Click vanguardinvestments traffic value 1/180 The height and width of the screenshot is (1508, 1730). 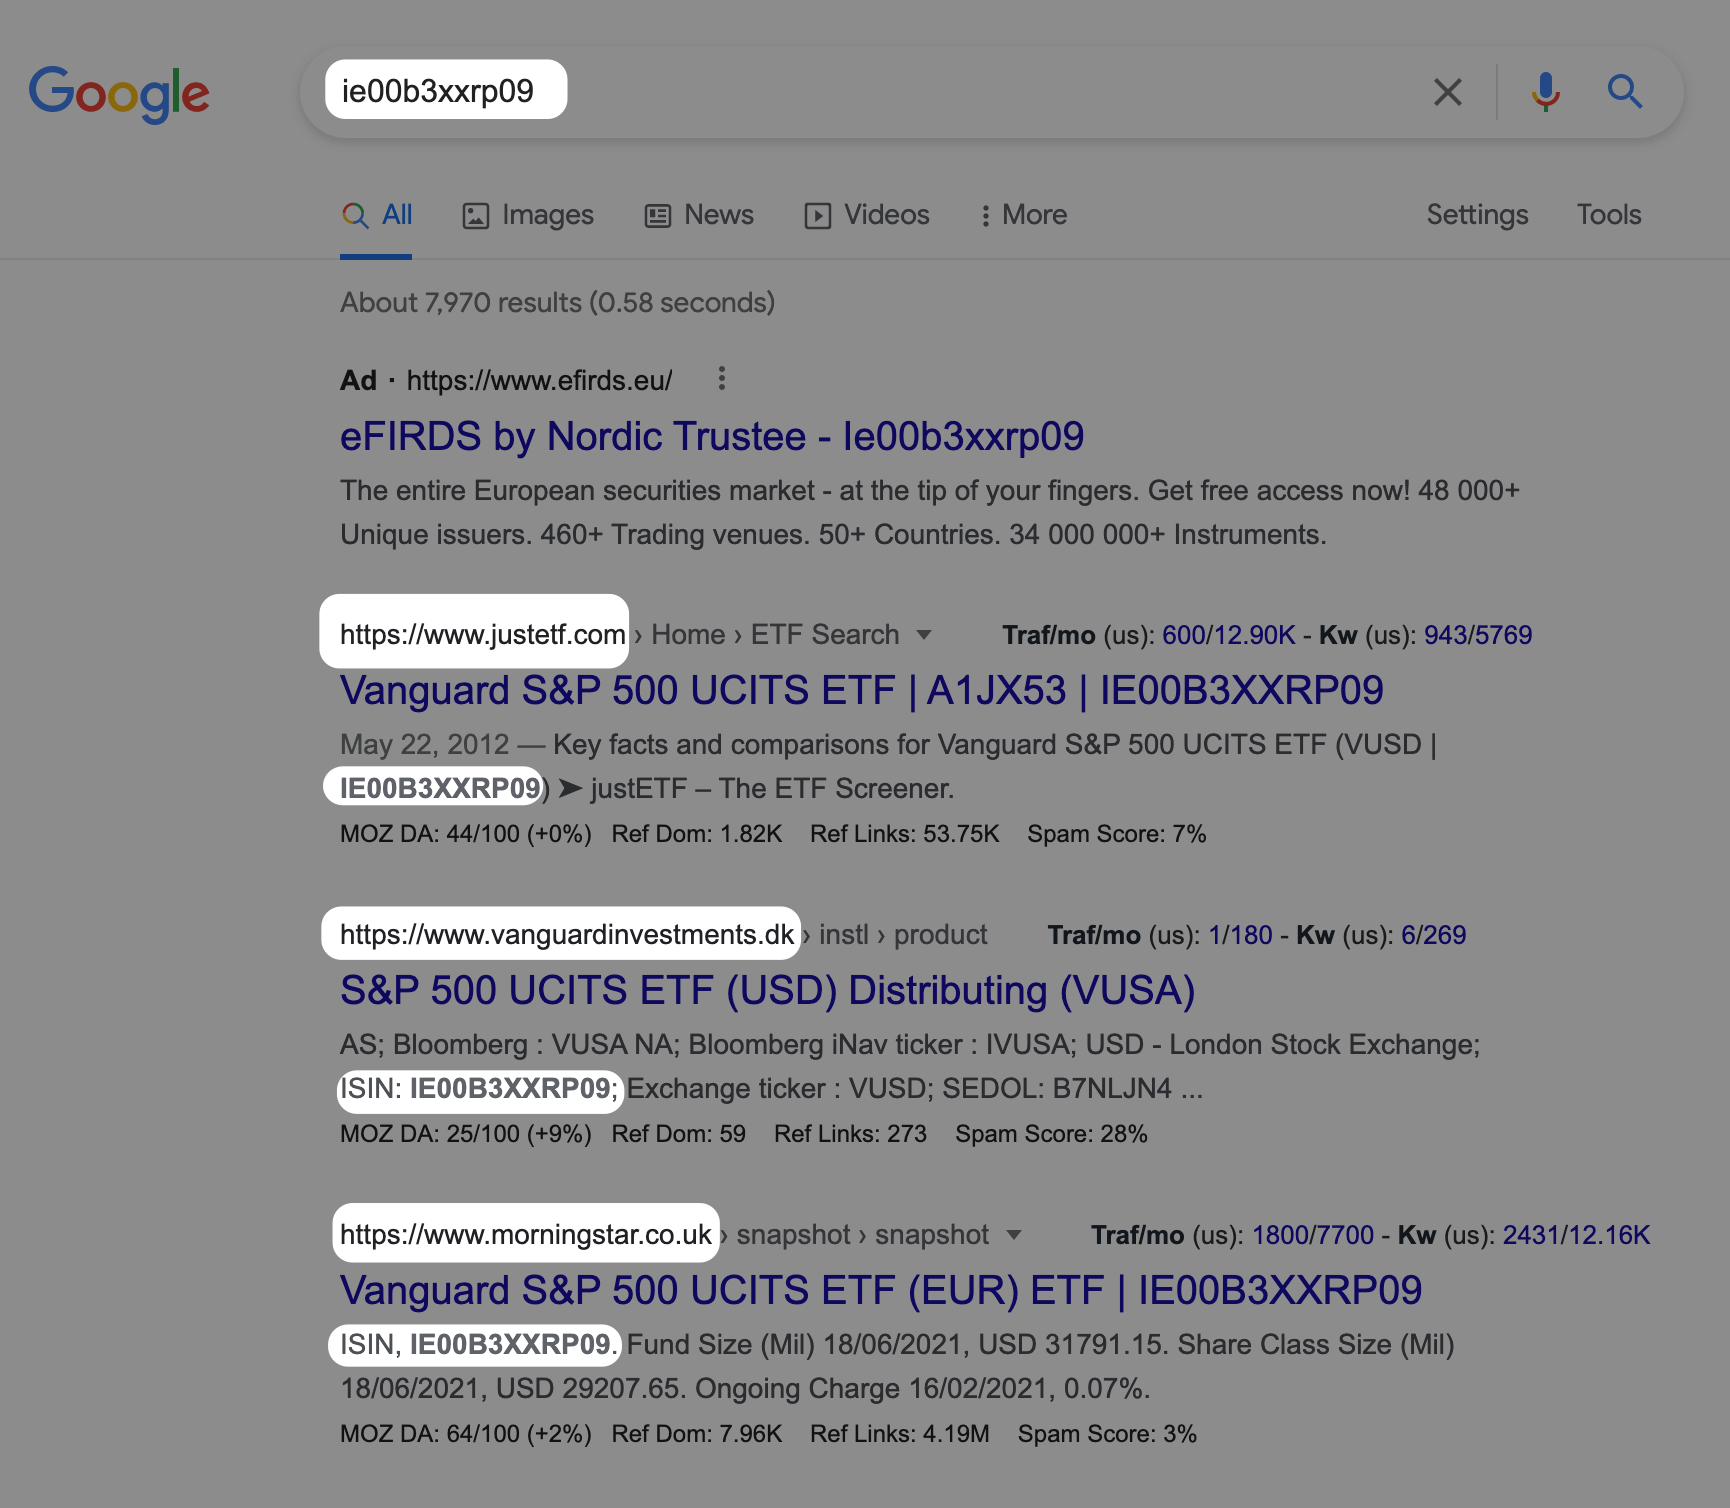[1240, 935]
